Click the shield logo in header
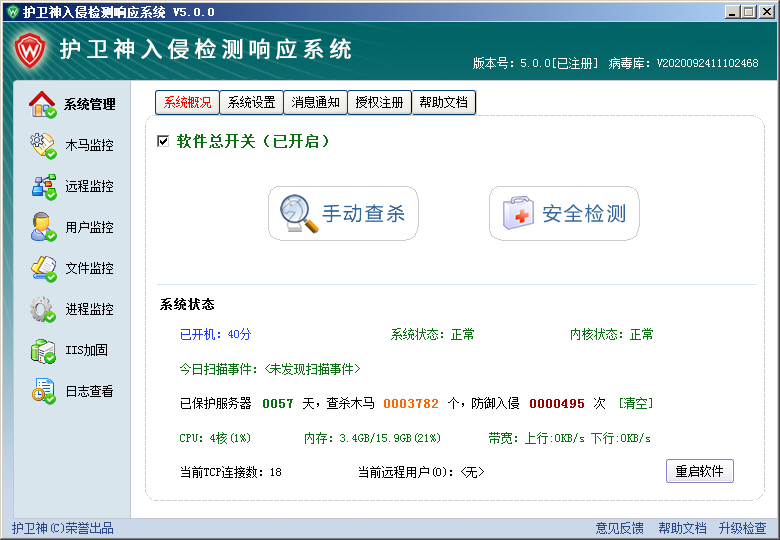This screenshot has height=540, width=780. [x=31, y=50]
